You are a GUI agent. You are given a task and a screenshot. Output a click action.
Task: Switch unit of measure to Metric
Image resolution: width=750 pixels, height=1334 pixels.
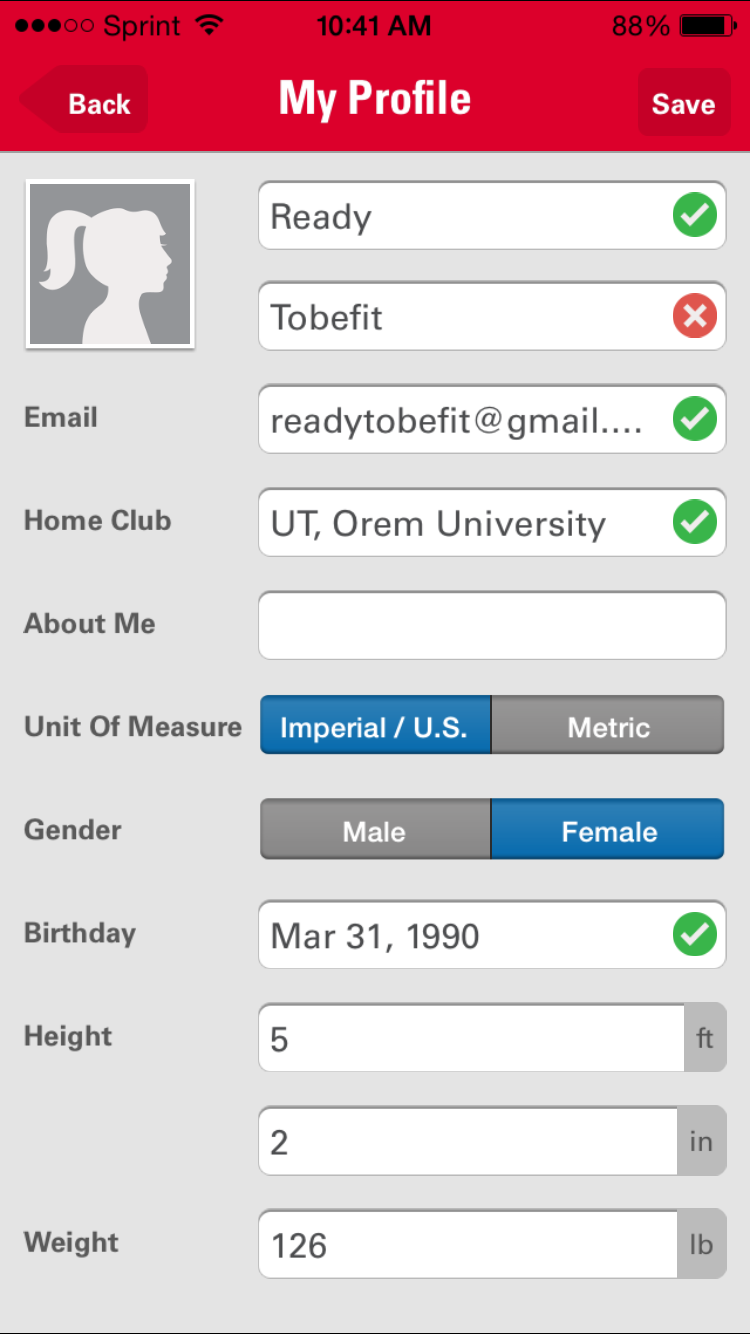click(608, 726)
